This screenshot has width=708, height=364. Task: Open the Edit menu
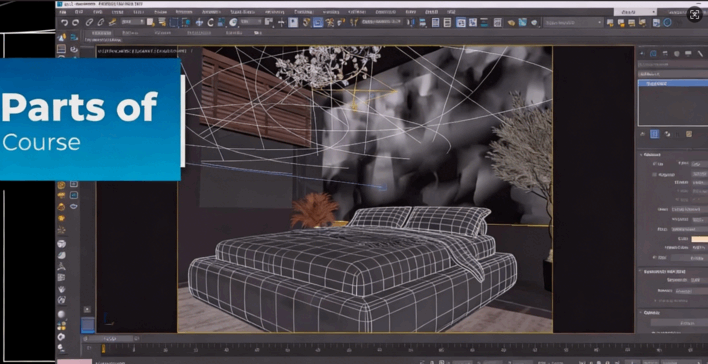pyautogui.click(x=79, y=12)
